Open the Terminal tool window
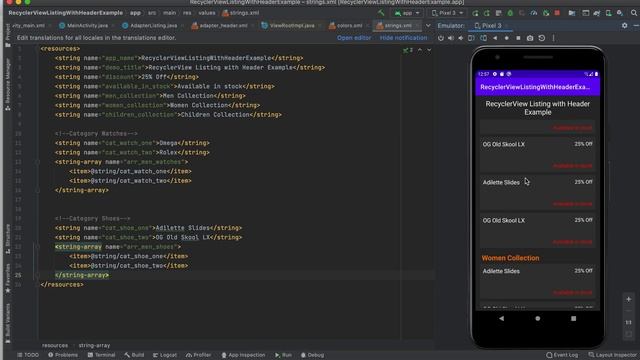The image size is (640, 360). pos(101,355)
